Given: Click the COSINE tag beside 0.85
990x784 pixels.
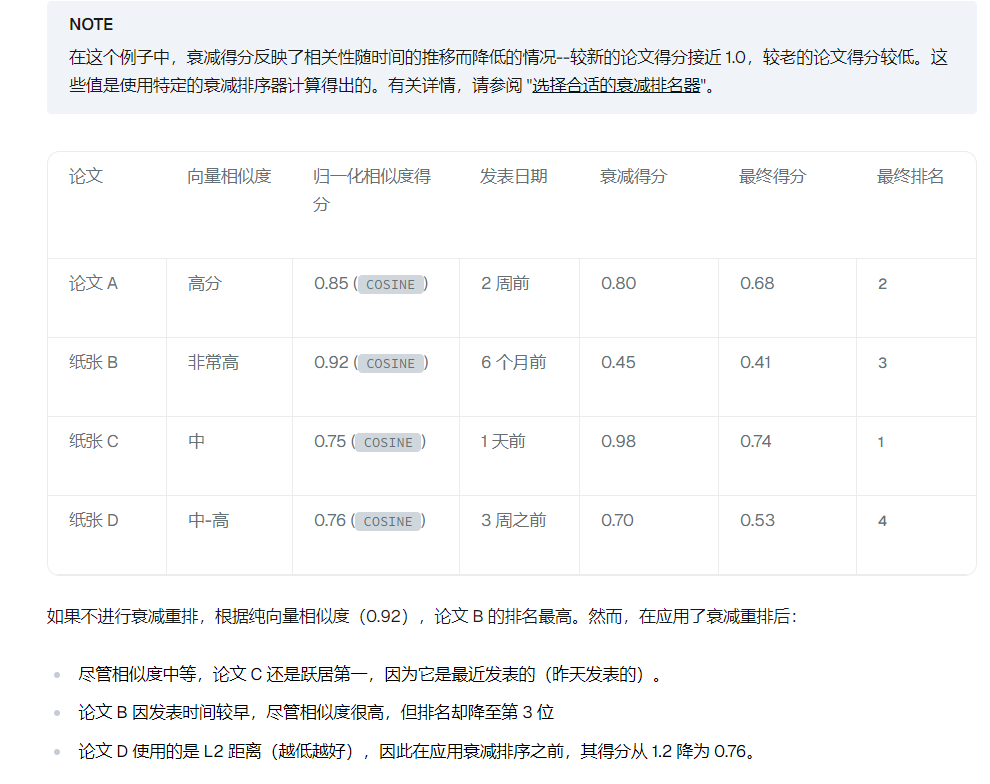Looking at the screenshot, I should (391, 285).
